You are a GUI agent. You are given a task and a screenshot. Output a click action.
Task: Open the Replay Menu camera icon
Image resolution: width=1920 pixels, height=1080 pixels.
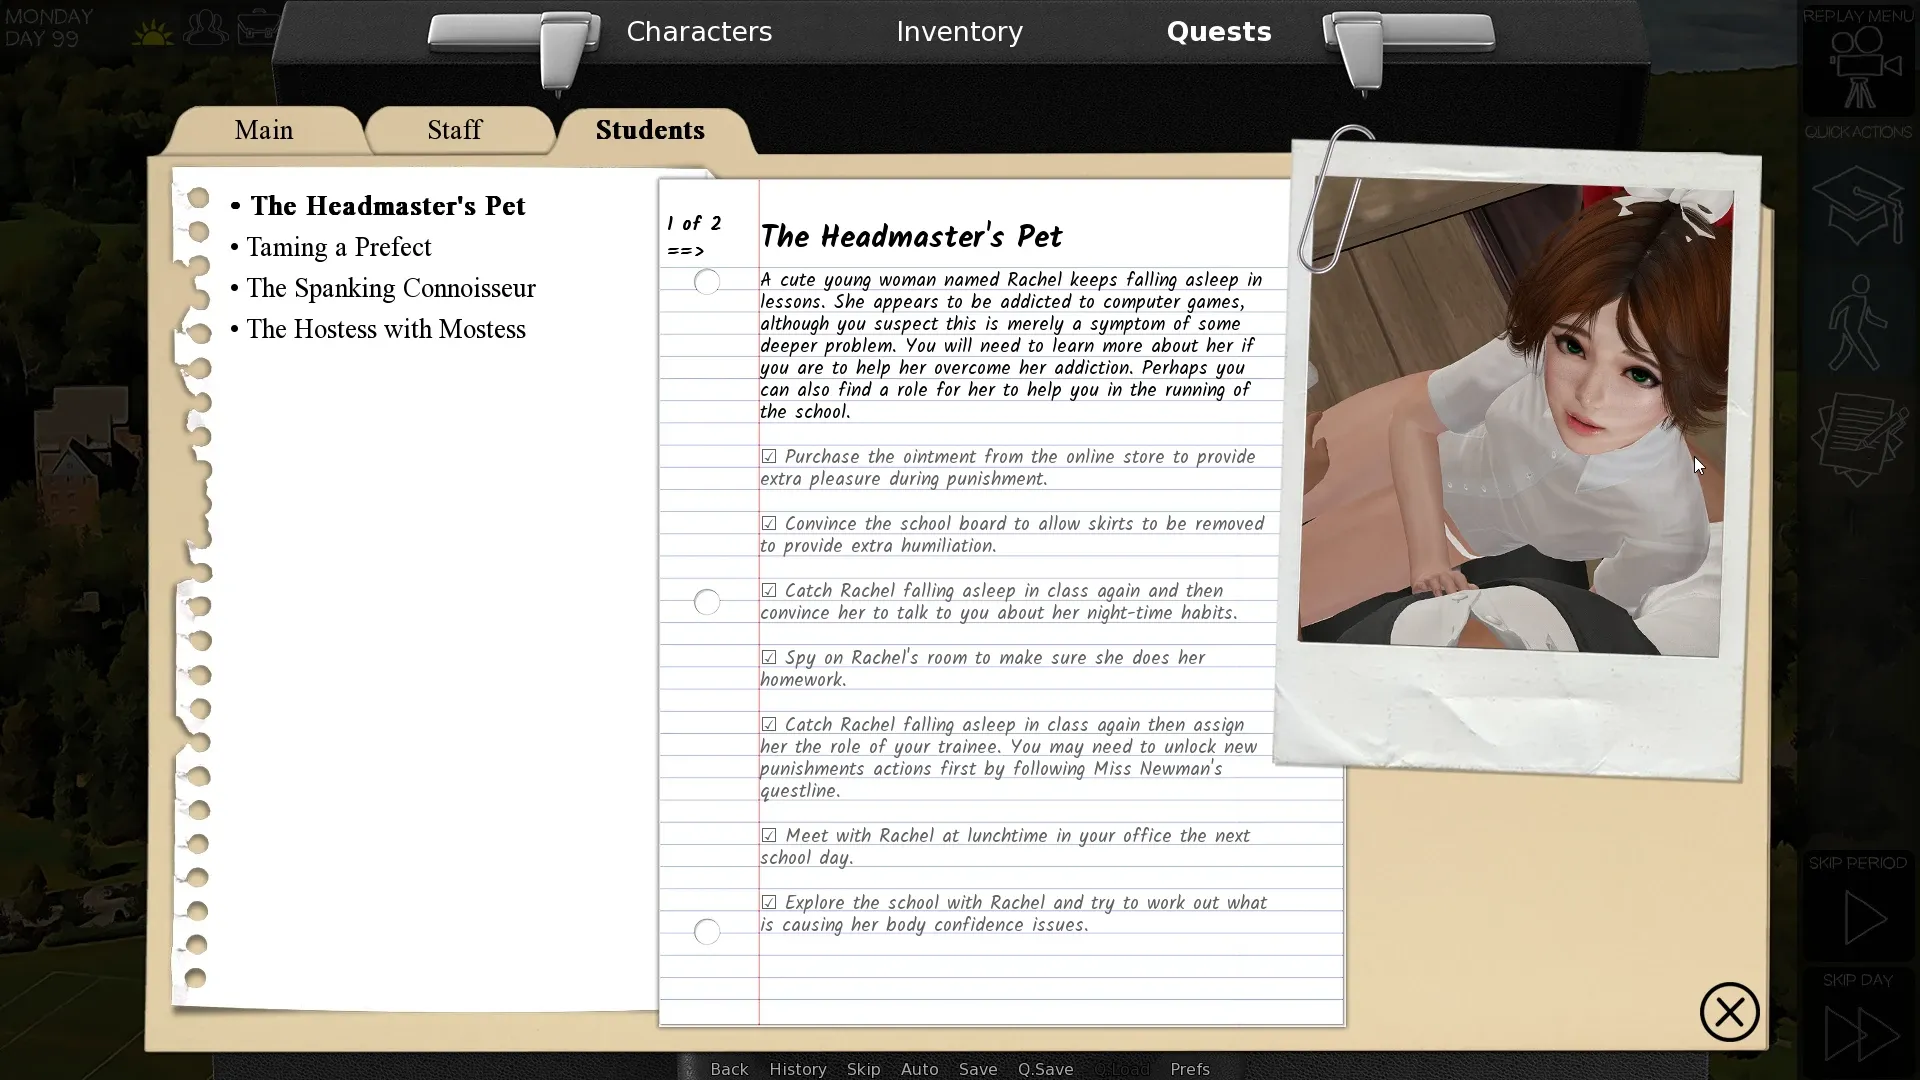pos(1859,66)
